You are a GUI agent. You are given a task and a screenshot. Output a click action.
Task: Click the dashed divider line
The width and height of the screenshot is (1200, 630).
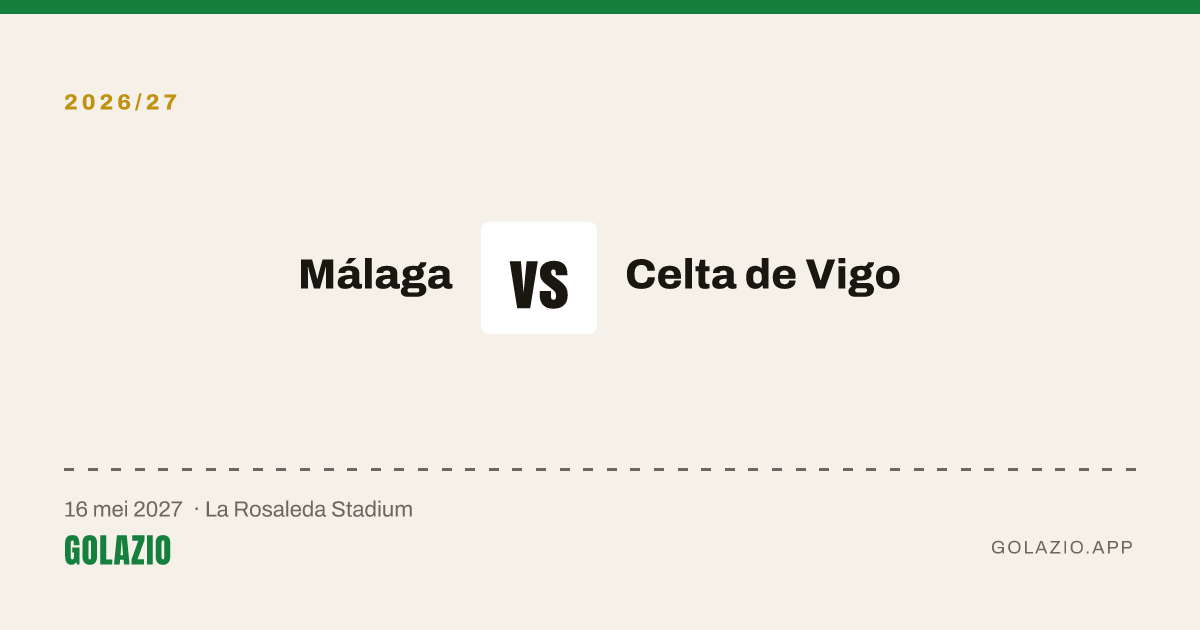(x=600, y=469)
